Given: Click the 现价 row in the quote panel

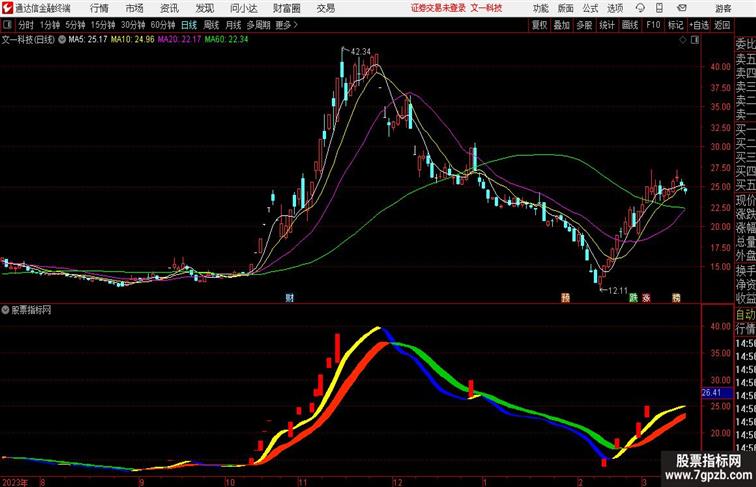Looking at the screenshot, I should click(x=745, y=201).
